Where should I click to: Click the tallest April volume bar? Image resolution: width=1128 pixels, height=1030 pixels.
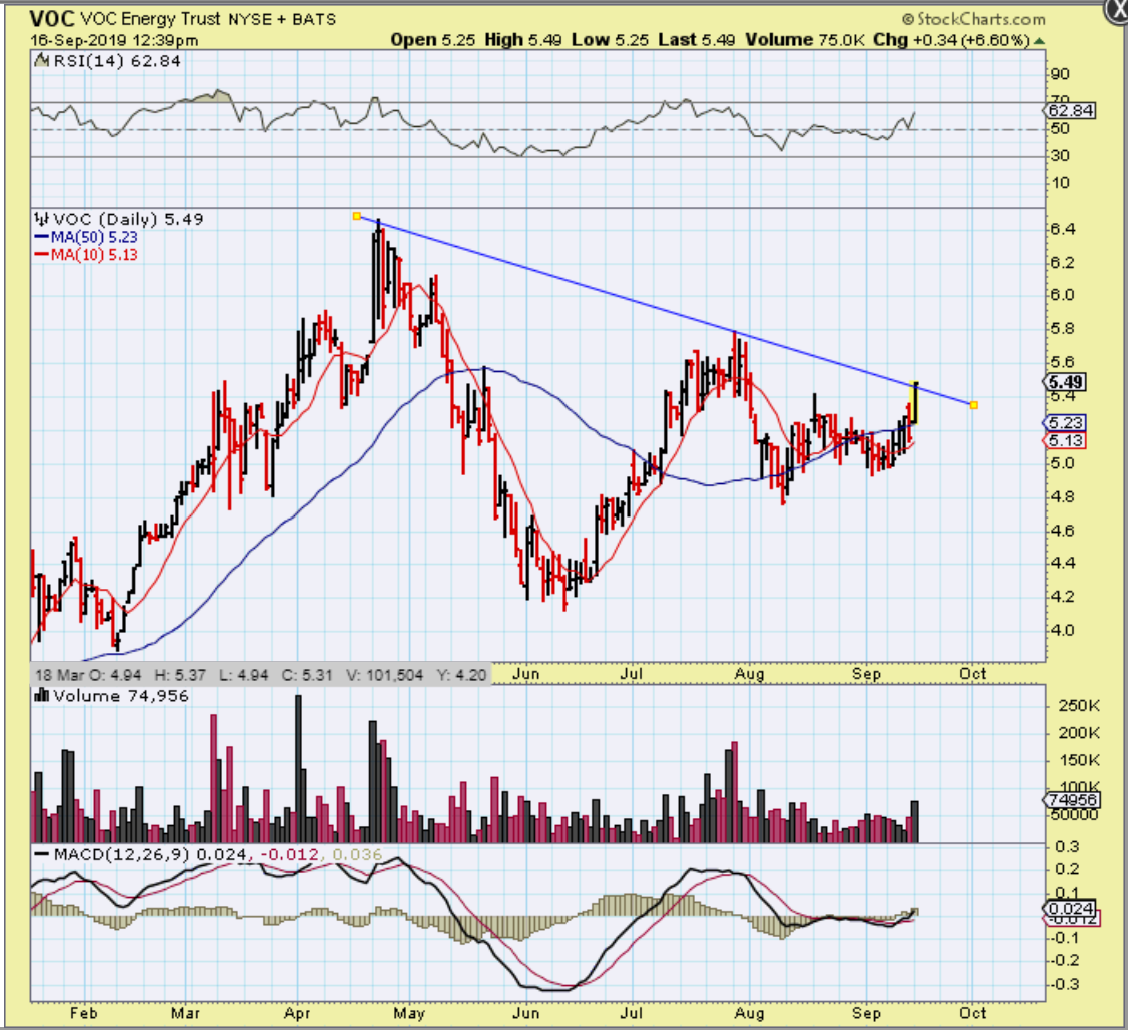(299, 768)
